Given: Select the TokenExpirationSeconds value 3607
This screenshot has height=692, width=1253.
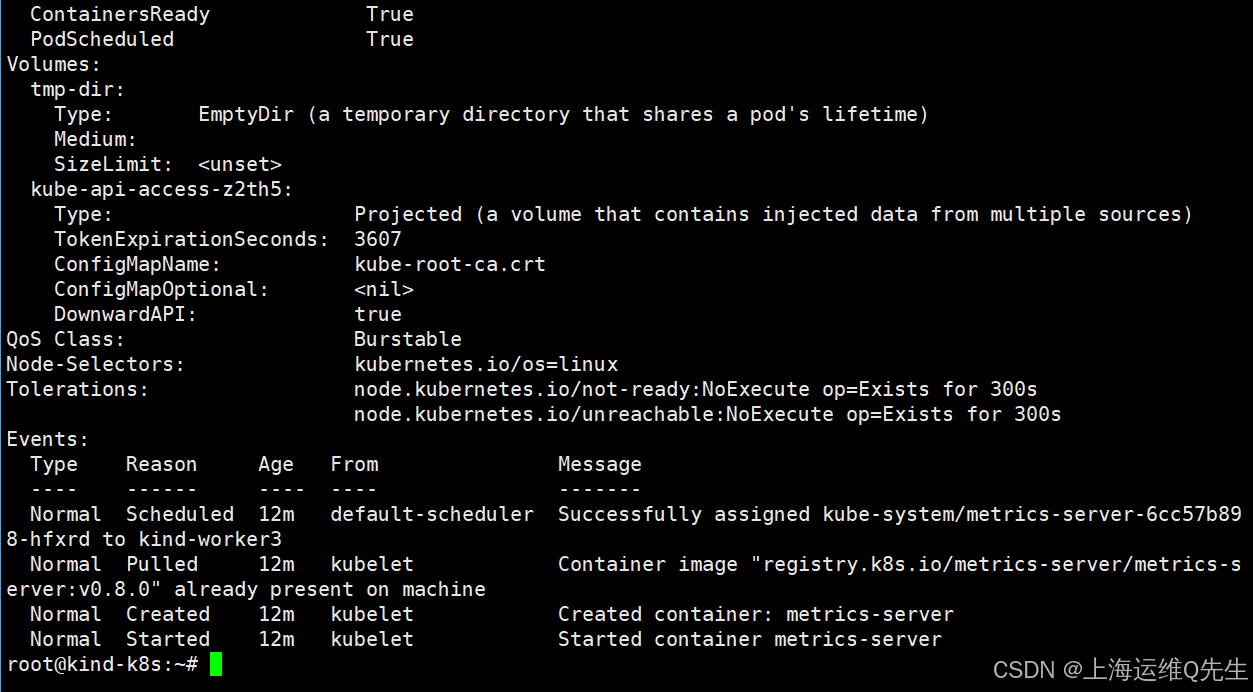Looking at the screenshot, I should tap(378, 238).
